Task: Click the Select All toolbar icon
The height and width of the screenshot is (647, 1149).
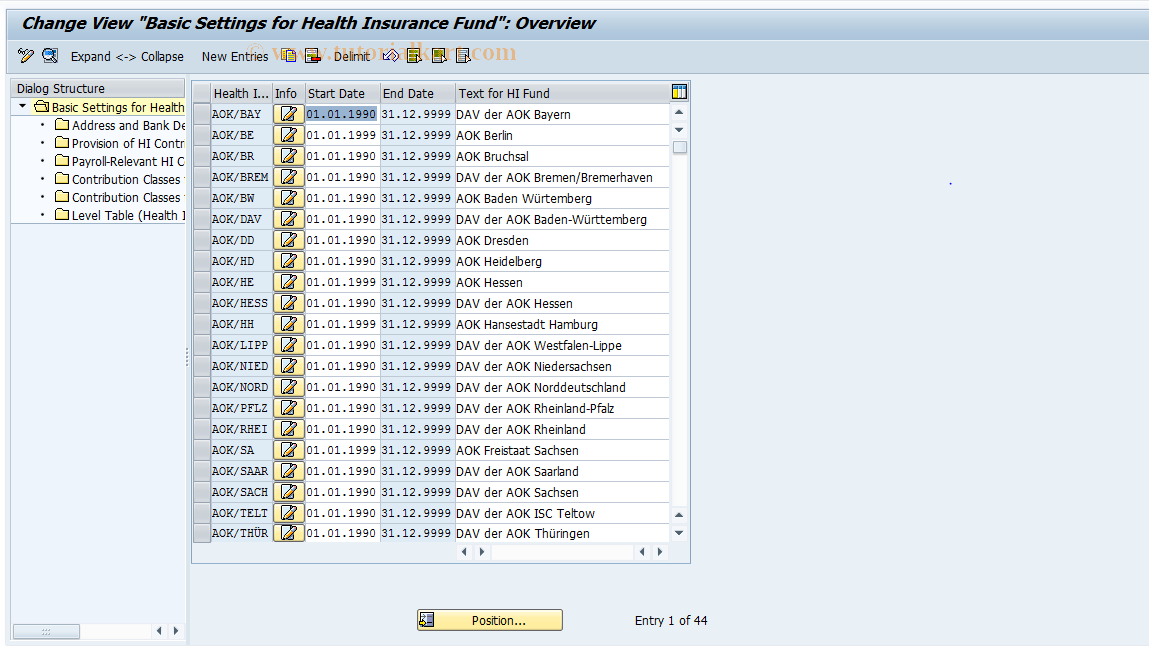Action: (415, 56)
